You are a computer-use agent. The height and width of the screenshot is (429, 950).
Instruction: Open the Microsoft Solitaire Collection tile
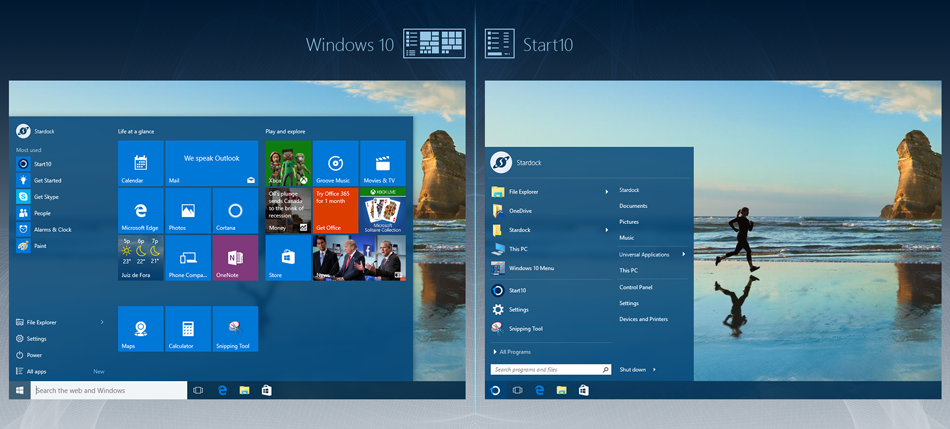tap(383, 210)
